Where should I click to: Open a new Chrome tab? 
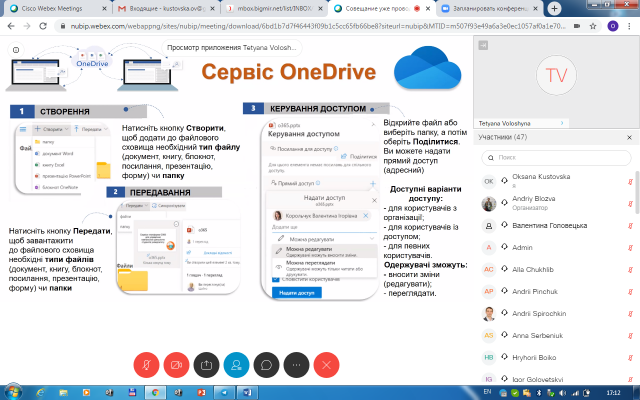(x=554, y=9)
